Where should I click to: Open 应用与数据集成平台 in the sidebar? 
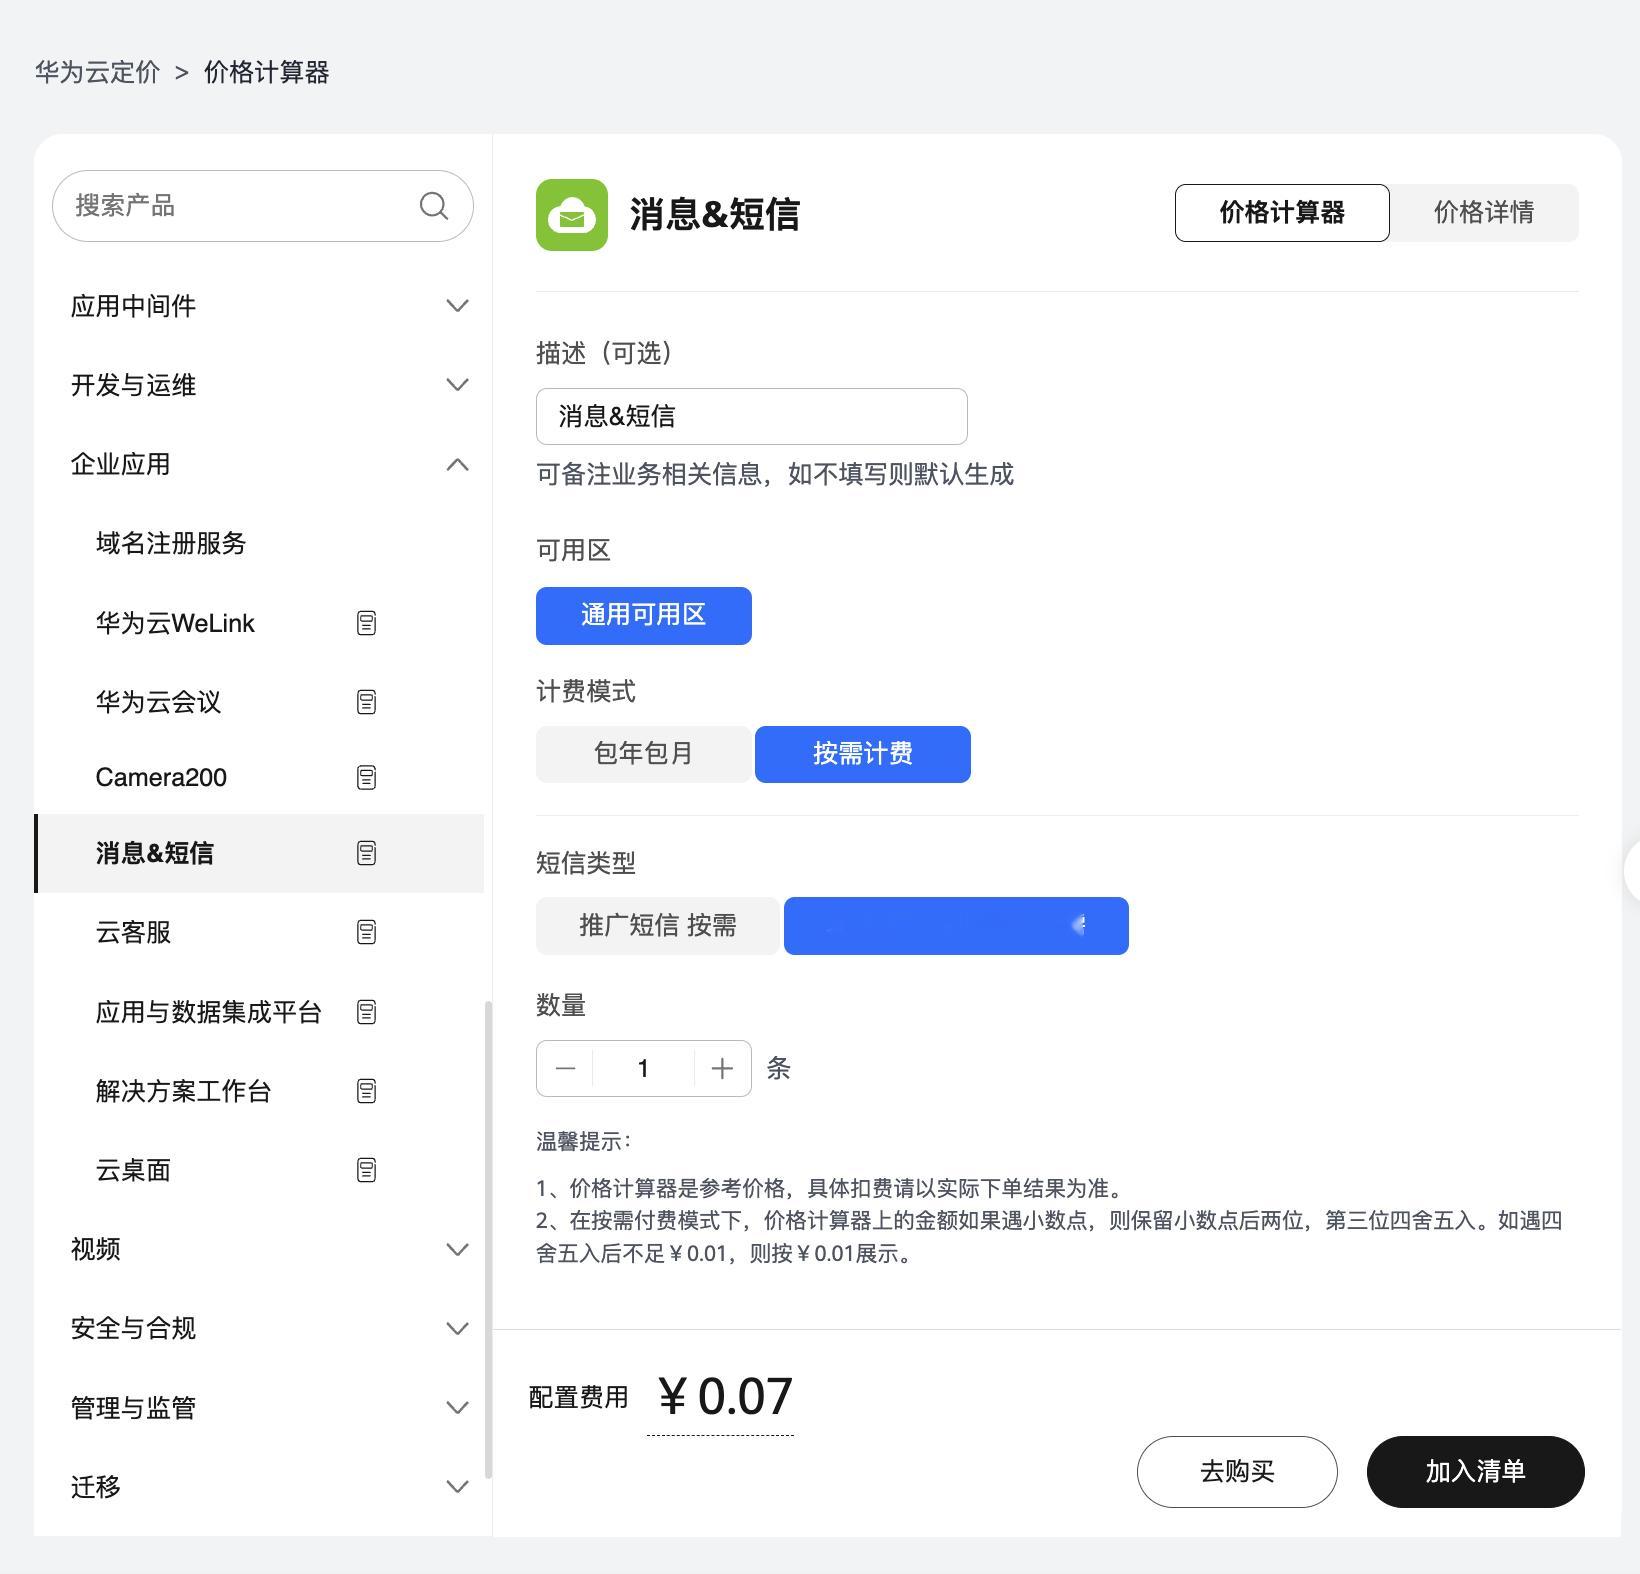(208, 1012)
